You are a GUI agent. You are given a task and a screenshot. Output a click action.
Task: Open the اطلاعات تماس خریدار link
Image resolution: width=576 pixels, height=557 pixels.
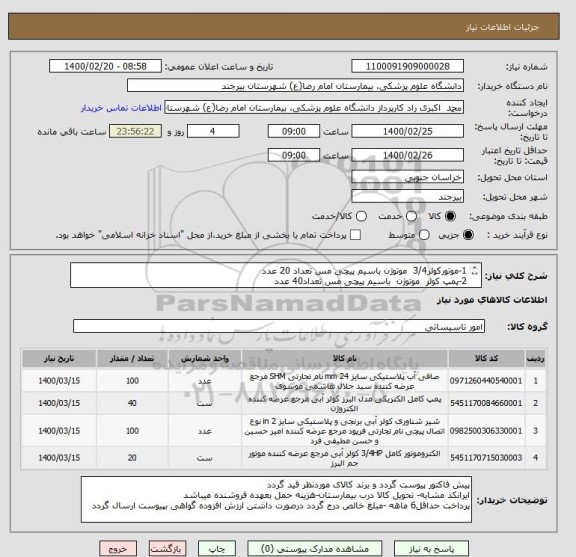point(121,108)
